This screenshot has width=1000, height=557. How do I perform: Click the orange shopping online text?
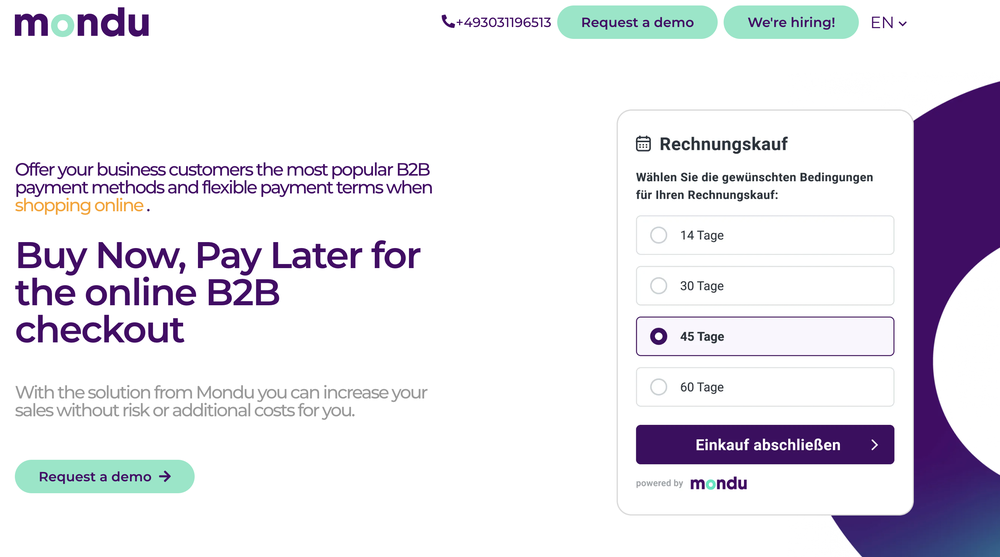pos(79,205)
